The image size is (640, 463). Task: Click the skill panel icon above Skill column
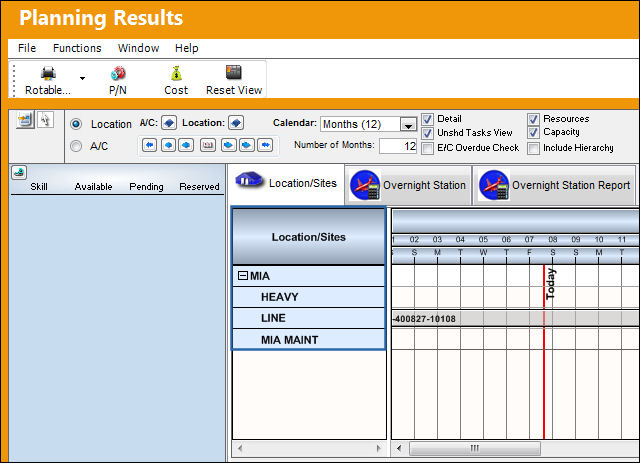pos(19,173)
